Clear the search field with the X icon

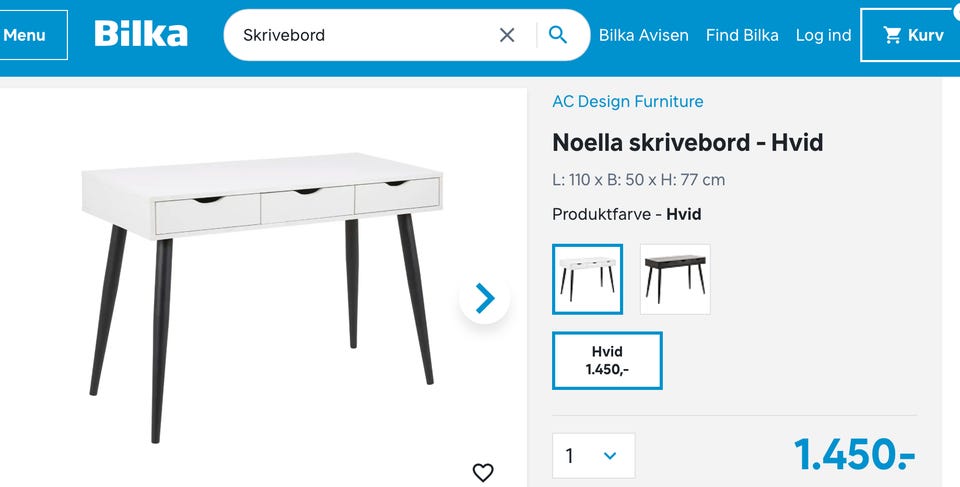507,35
